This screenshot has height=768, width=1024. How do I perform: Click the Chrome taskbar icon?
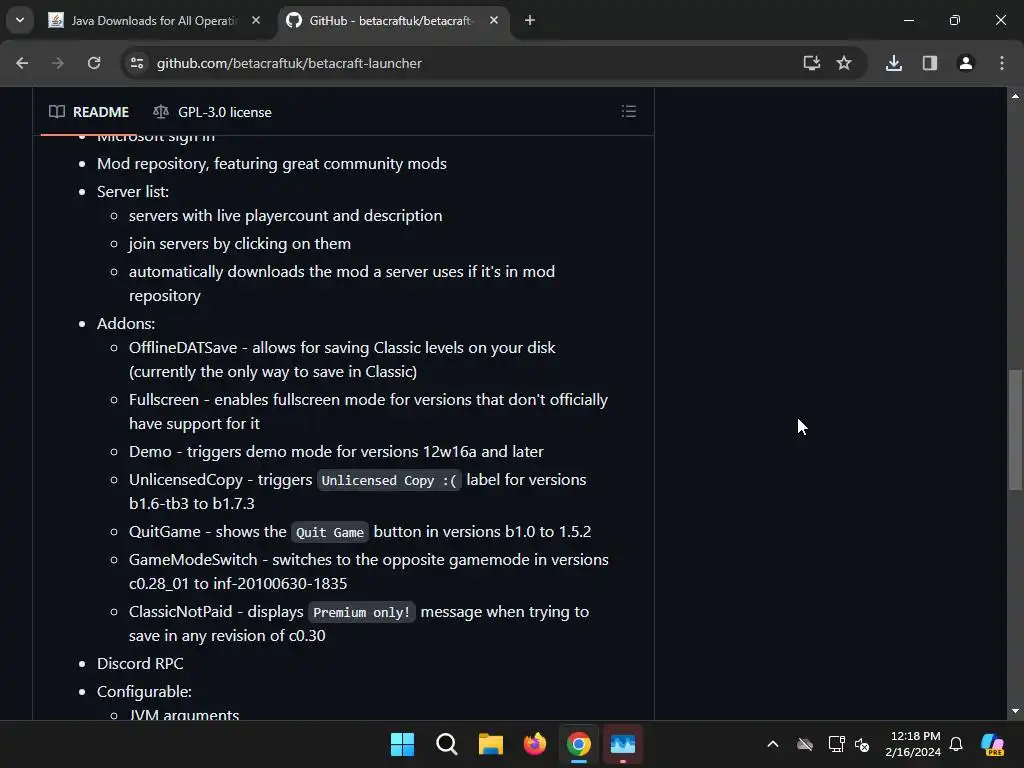579,744
